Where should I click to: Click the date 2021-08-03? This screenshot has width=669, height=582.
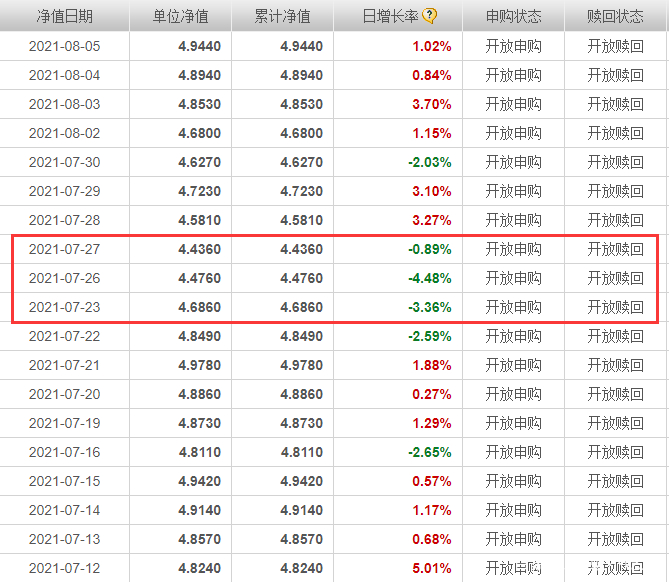click(64, 104)
